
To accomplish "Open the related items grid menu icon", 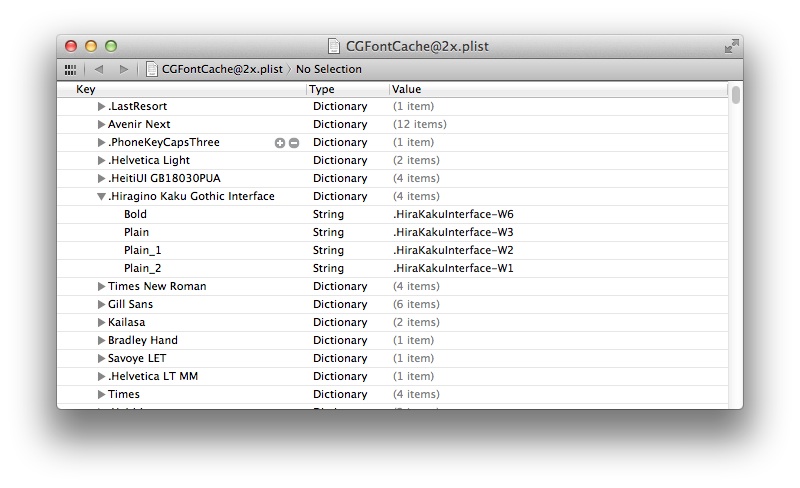I will pyautogui.click(x=70, y=69).
